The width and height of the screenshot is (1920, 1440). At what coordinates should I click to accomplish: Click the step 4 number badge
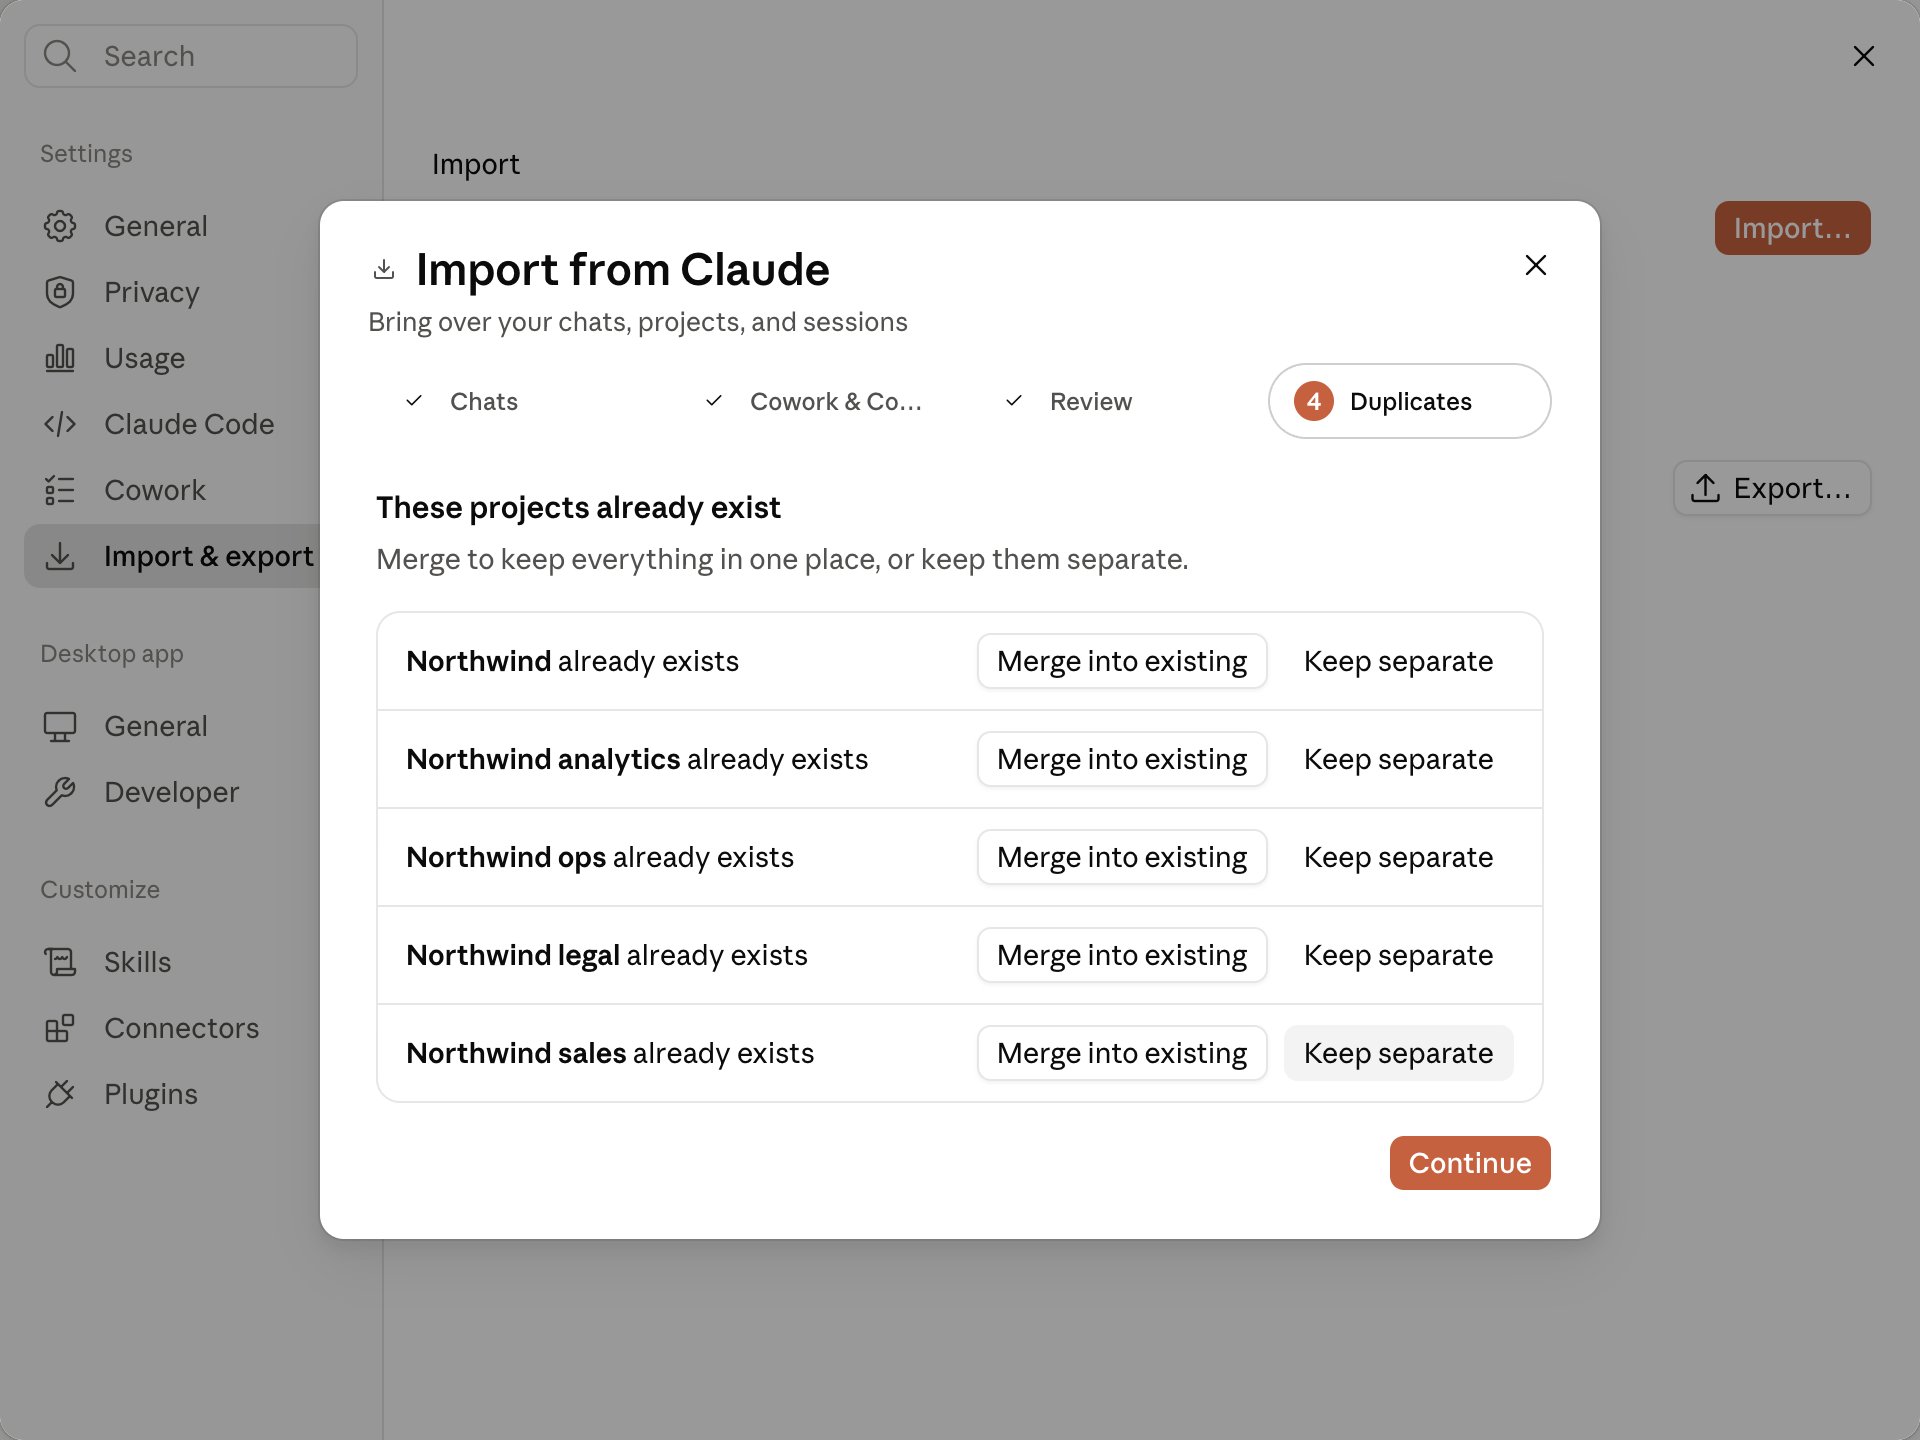tap(1314, 401)
